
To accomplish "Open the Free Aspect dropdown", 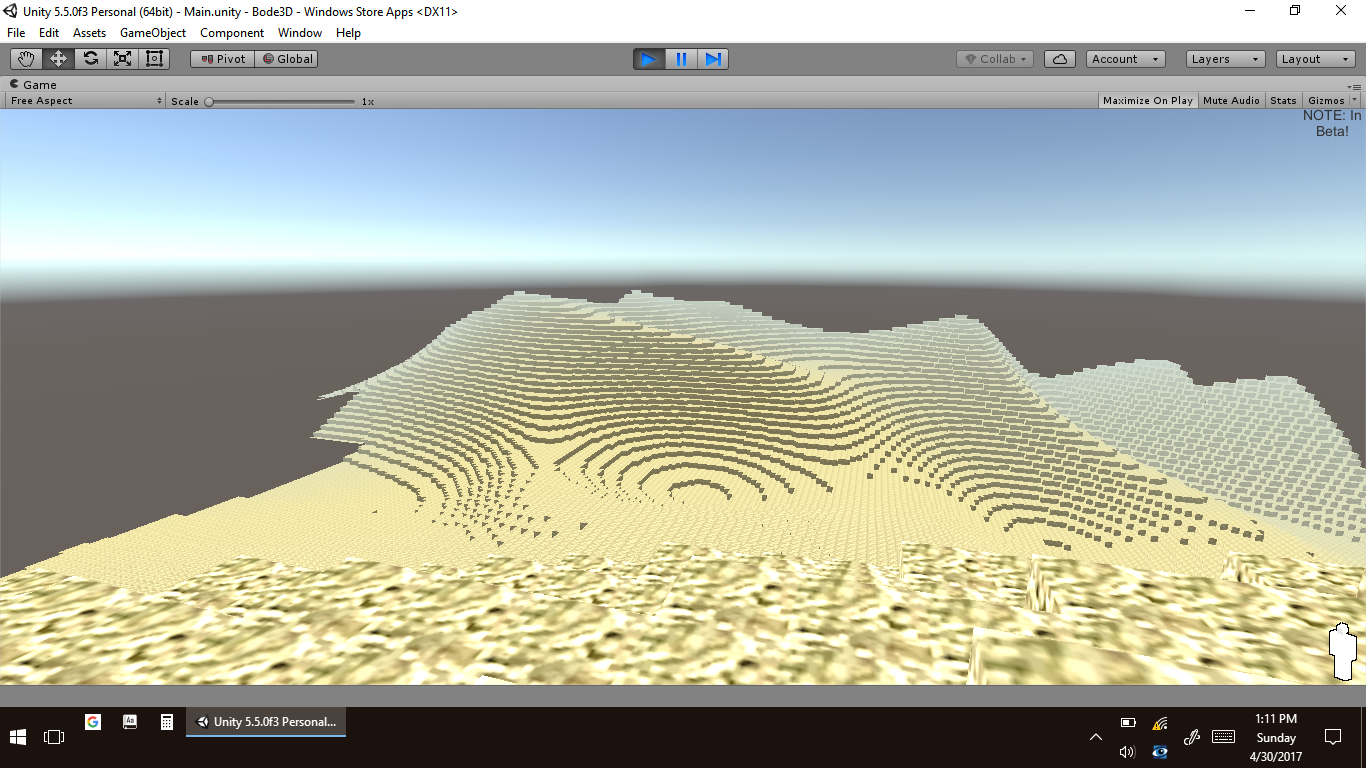I will click(x=85, y=101).
